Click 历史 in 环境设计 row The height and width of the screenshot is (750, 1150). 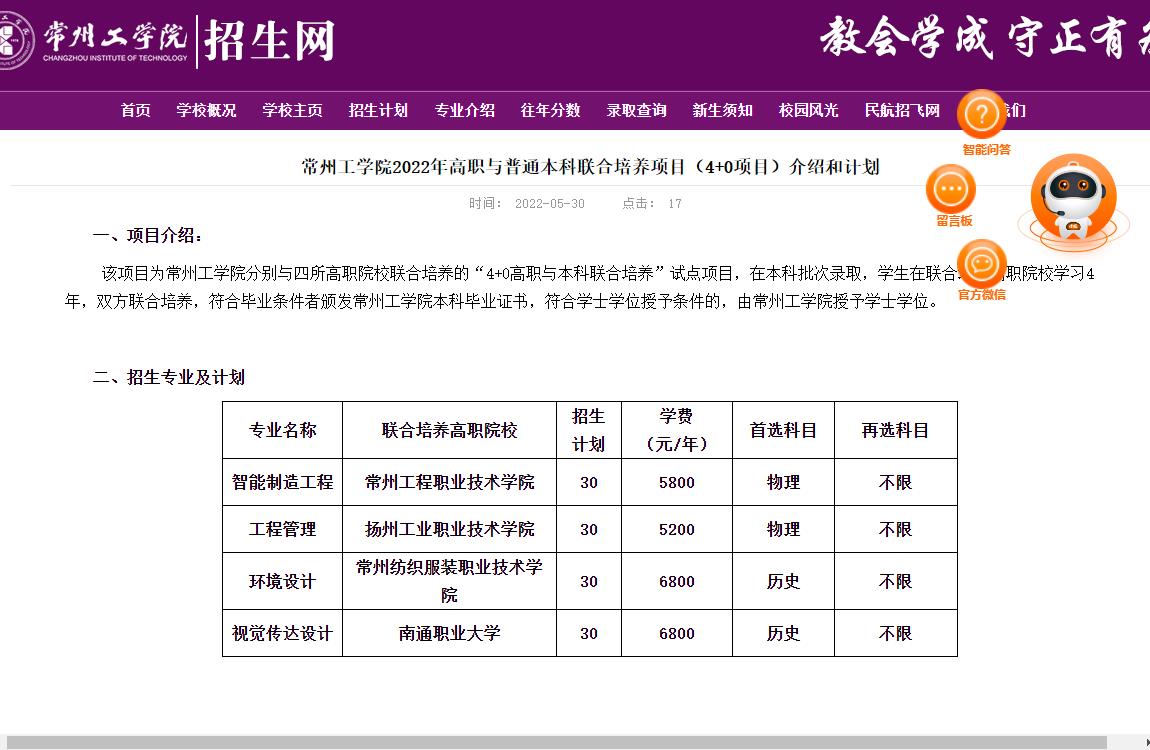point(783,581)
